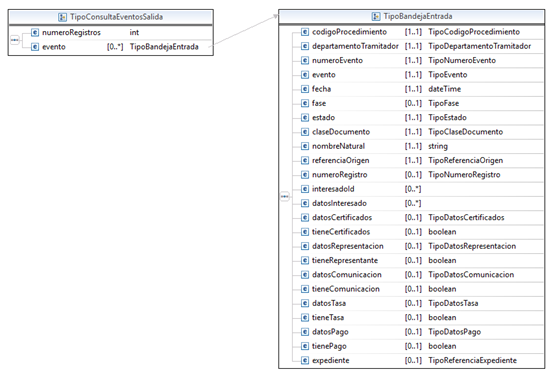The height and width of the screenshot is (374, 551).
Task: Select the referenciaOrigen element name
Action: [x=341, y=160]
